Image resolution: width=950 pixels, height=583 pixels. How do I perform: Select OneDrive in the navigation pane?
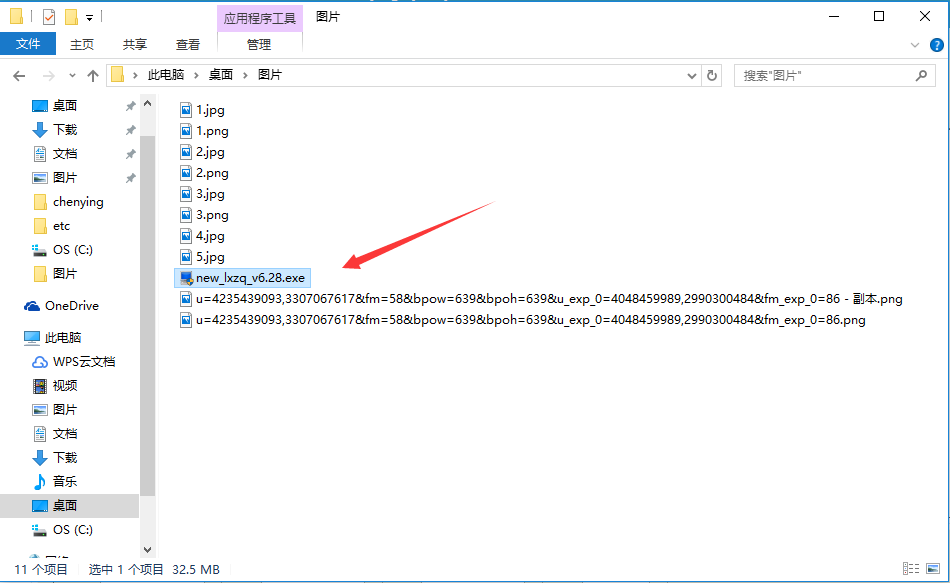[x=71, y=306]
